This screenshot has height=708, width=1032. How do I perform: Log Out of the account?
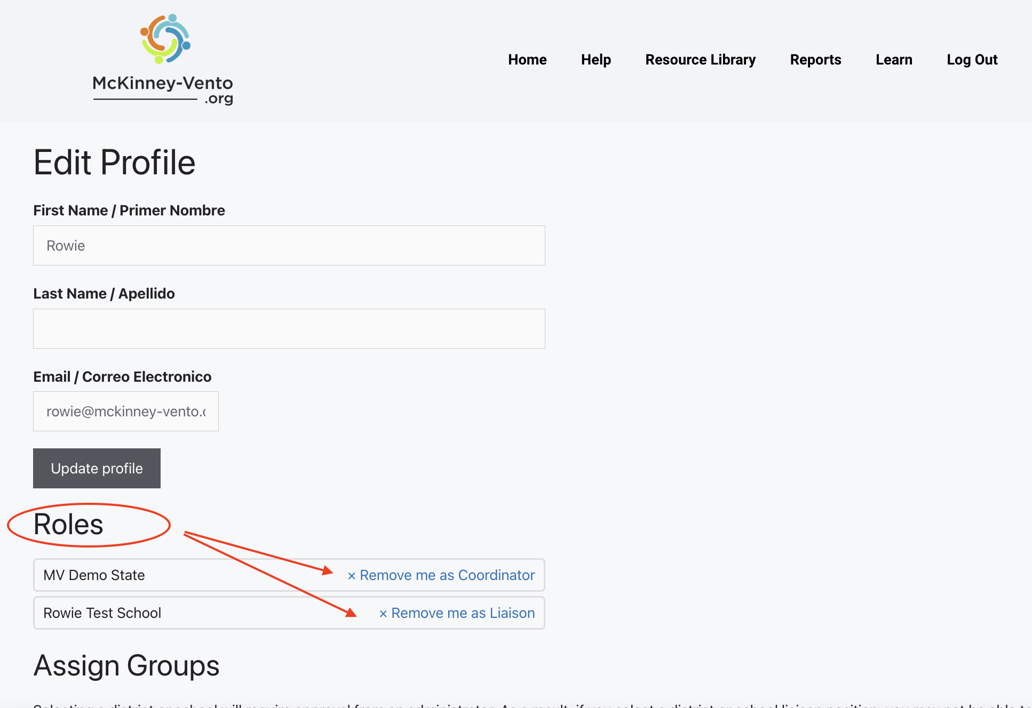point(971,60)
